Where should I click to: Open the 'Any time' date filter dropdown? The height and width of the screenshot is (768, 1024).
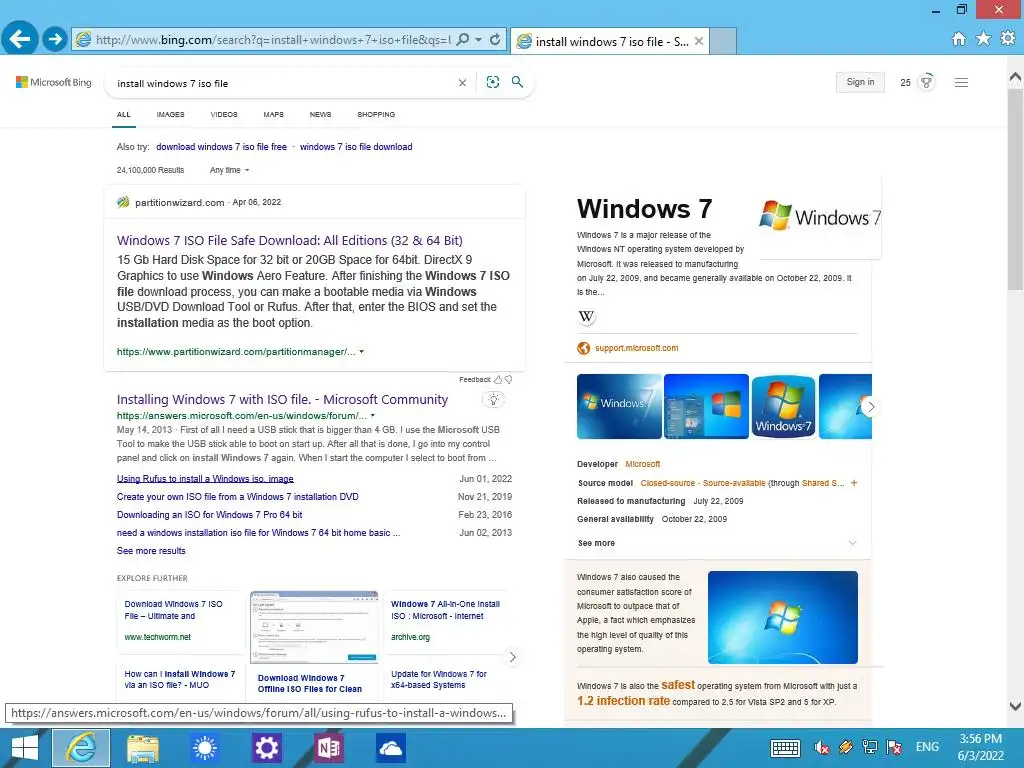click(229, 170)
